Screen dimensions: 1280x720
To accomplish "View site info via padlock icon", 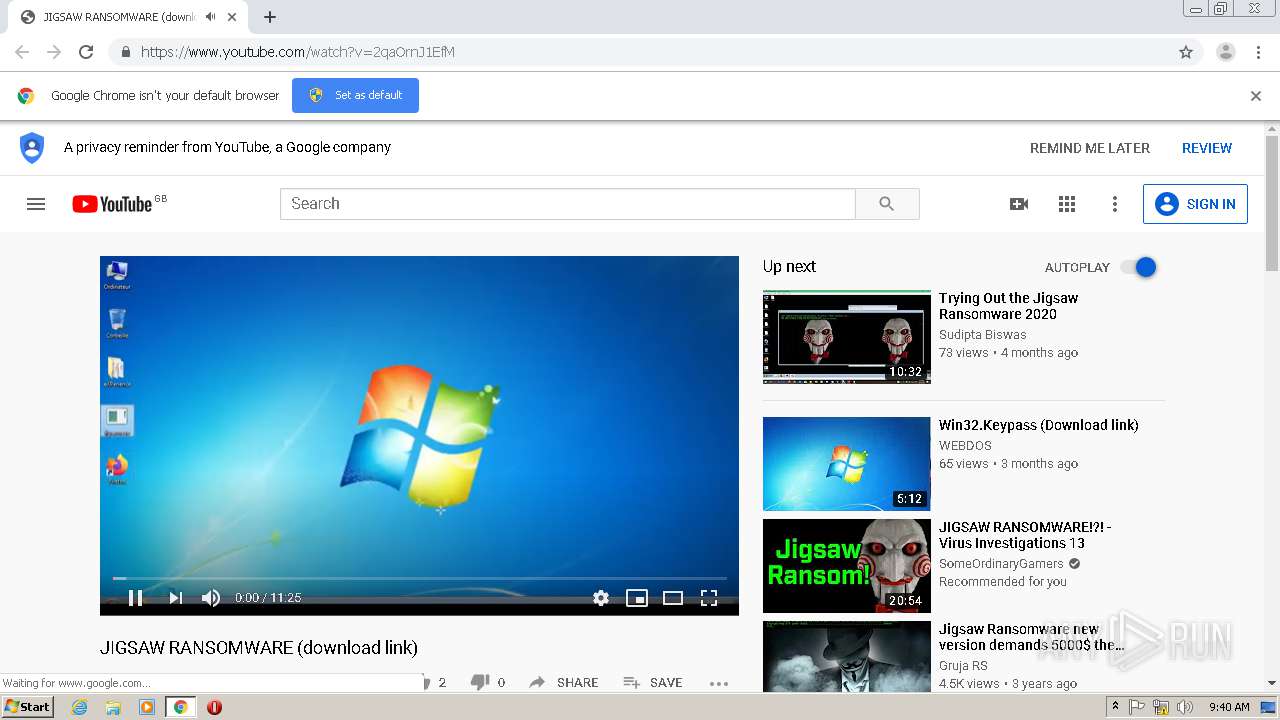I will [125, 52].
